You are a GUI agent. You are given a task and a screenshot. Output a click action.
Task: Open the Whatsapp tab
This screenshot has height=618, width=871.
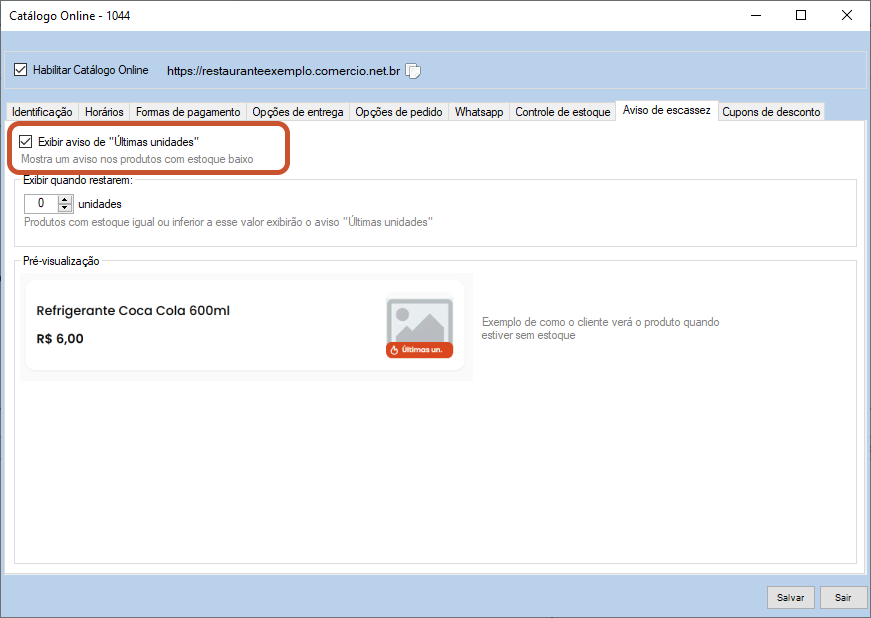(x=479, y=112)
